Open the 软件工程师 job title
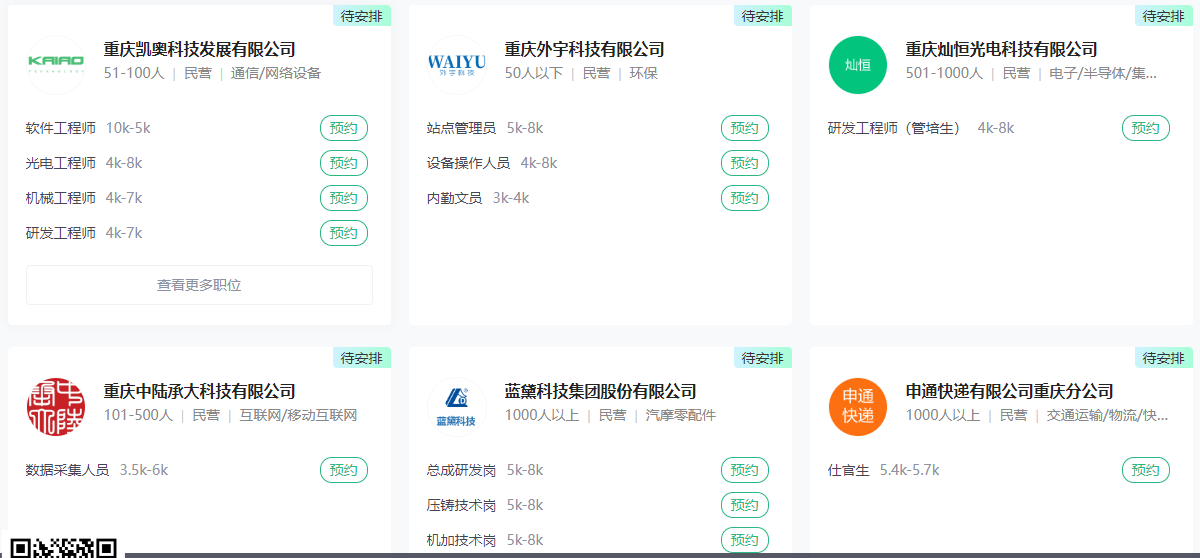Image resolution: width=1200 pixels, height=558 pixels. (61, 128)
